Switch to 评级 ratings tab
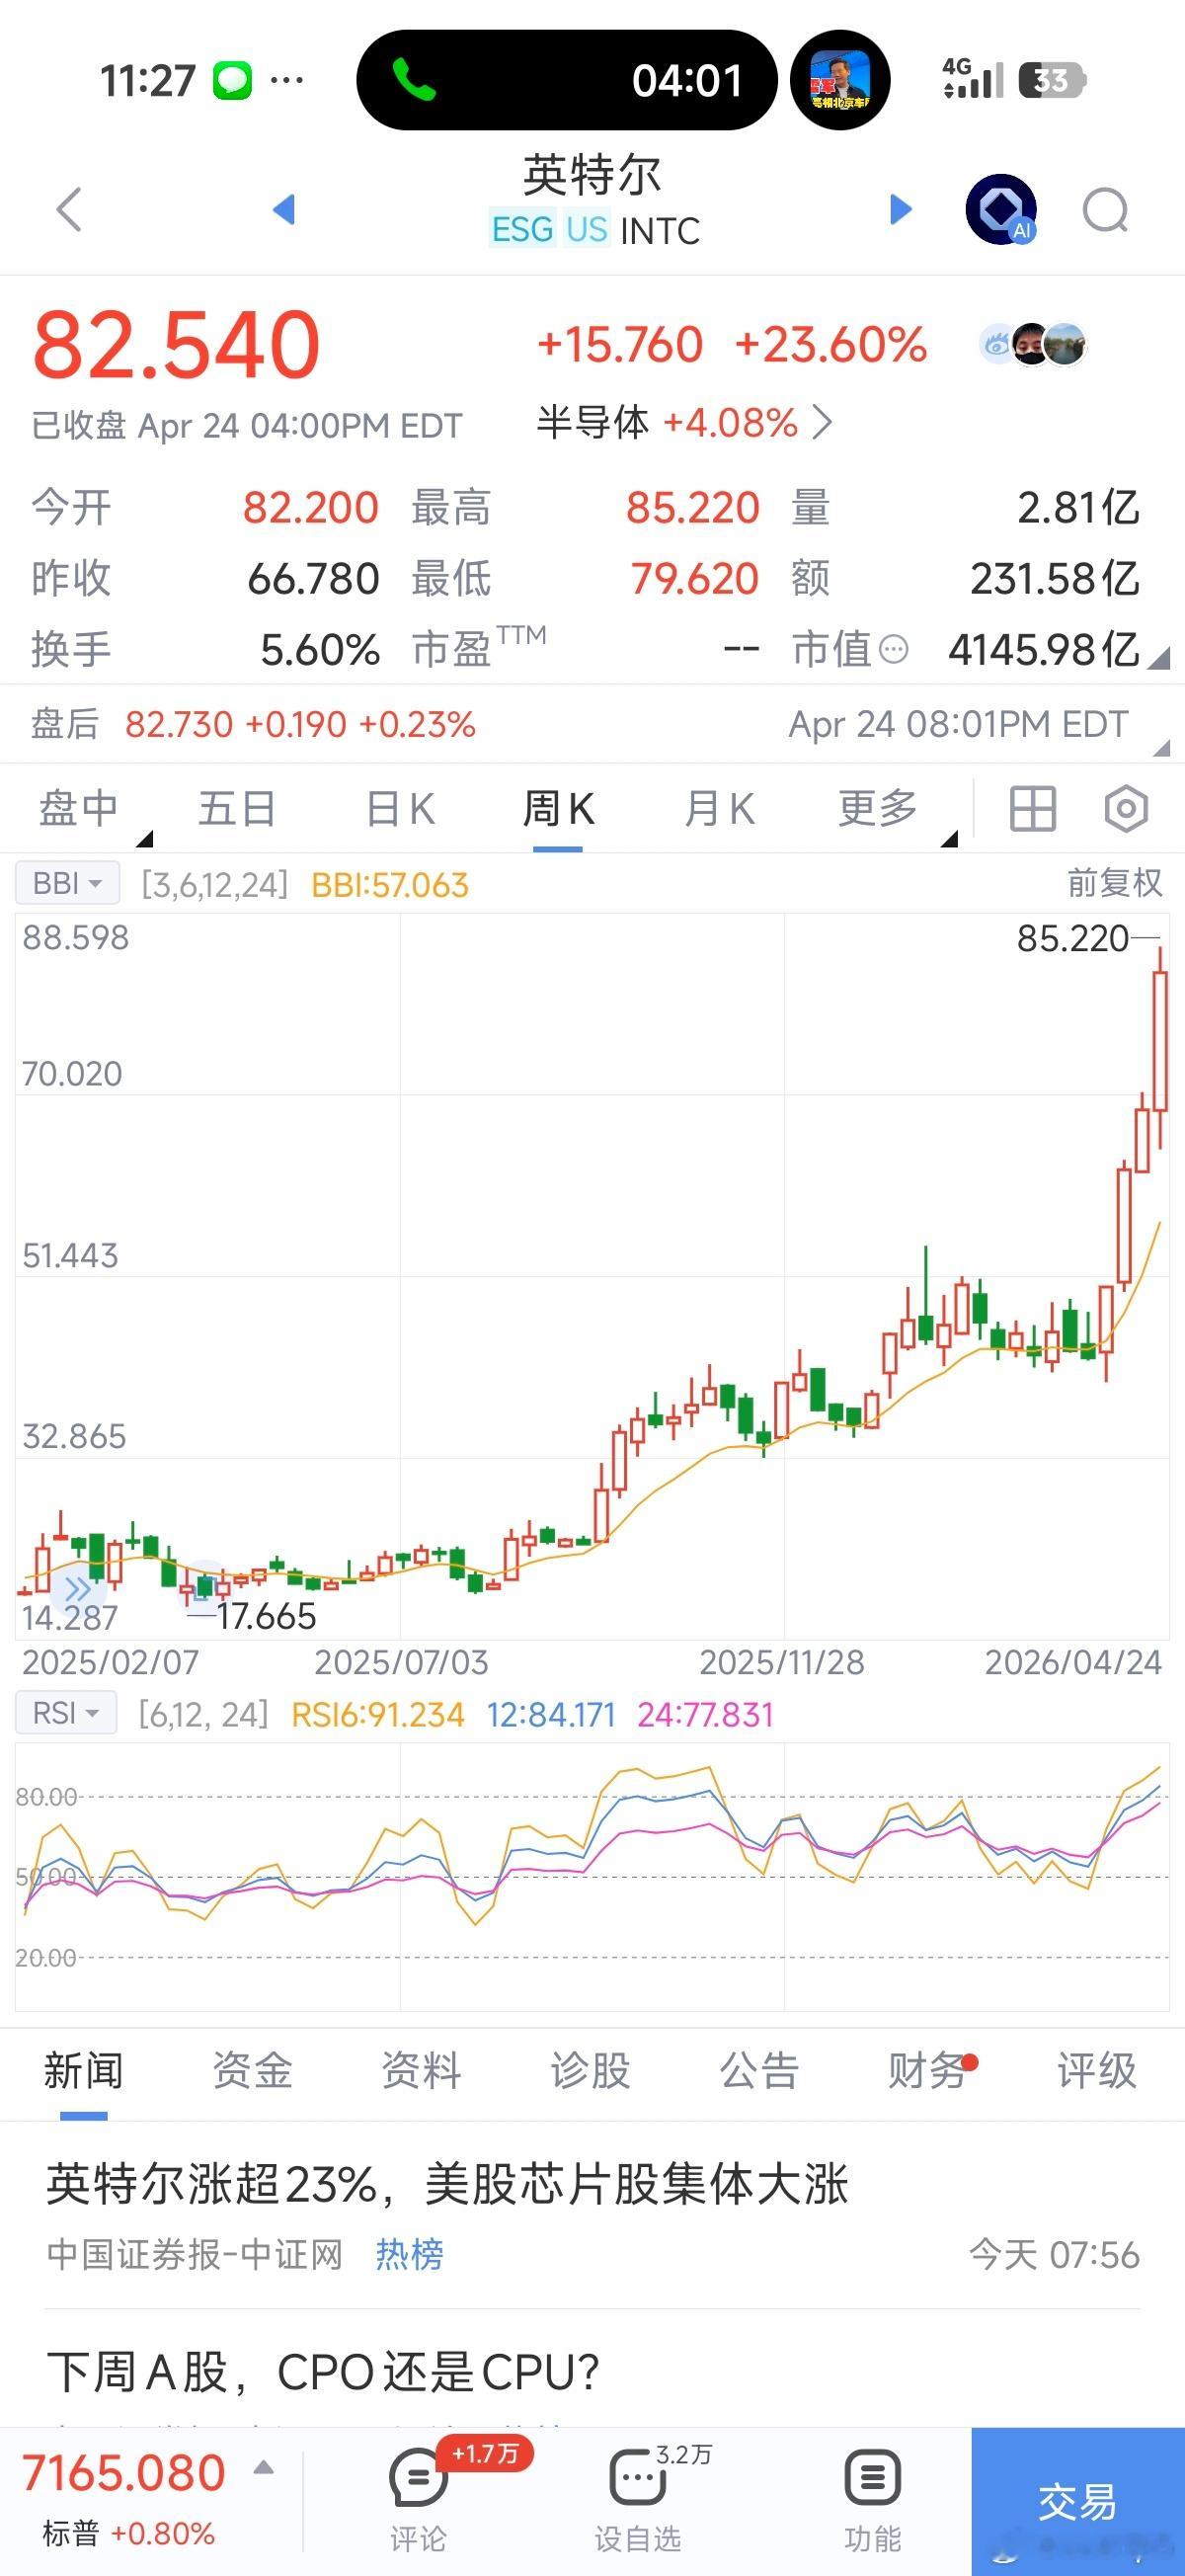Screen dimensions: 1185x2576 point(1097,2071)
